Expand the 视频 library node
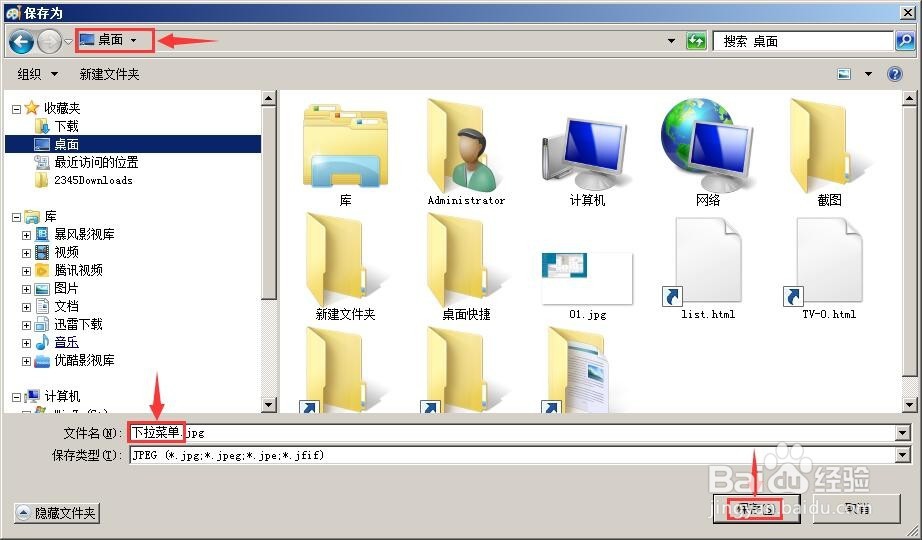The width and height of the screenshot is (922, 540). (x=26, y=253)
